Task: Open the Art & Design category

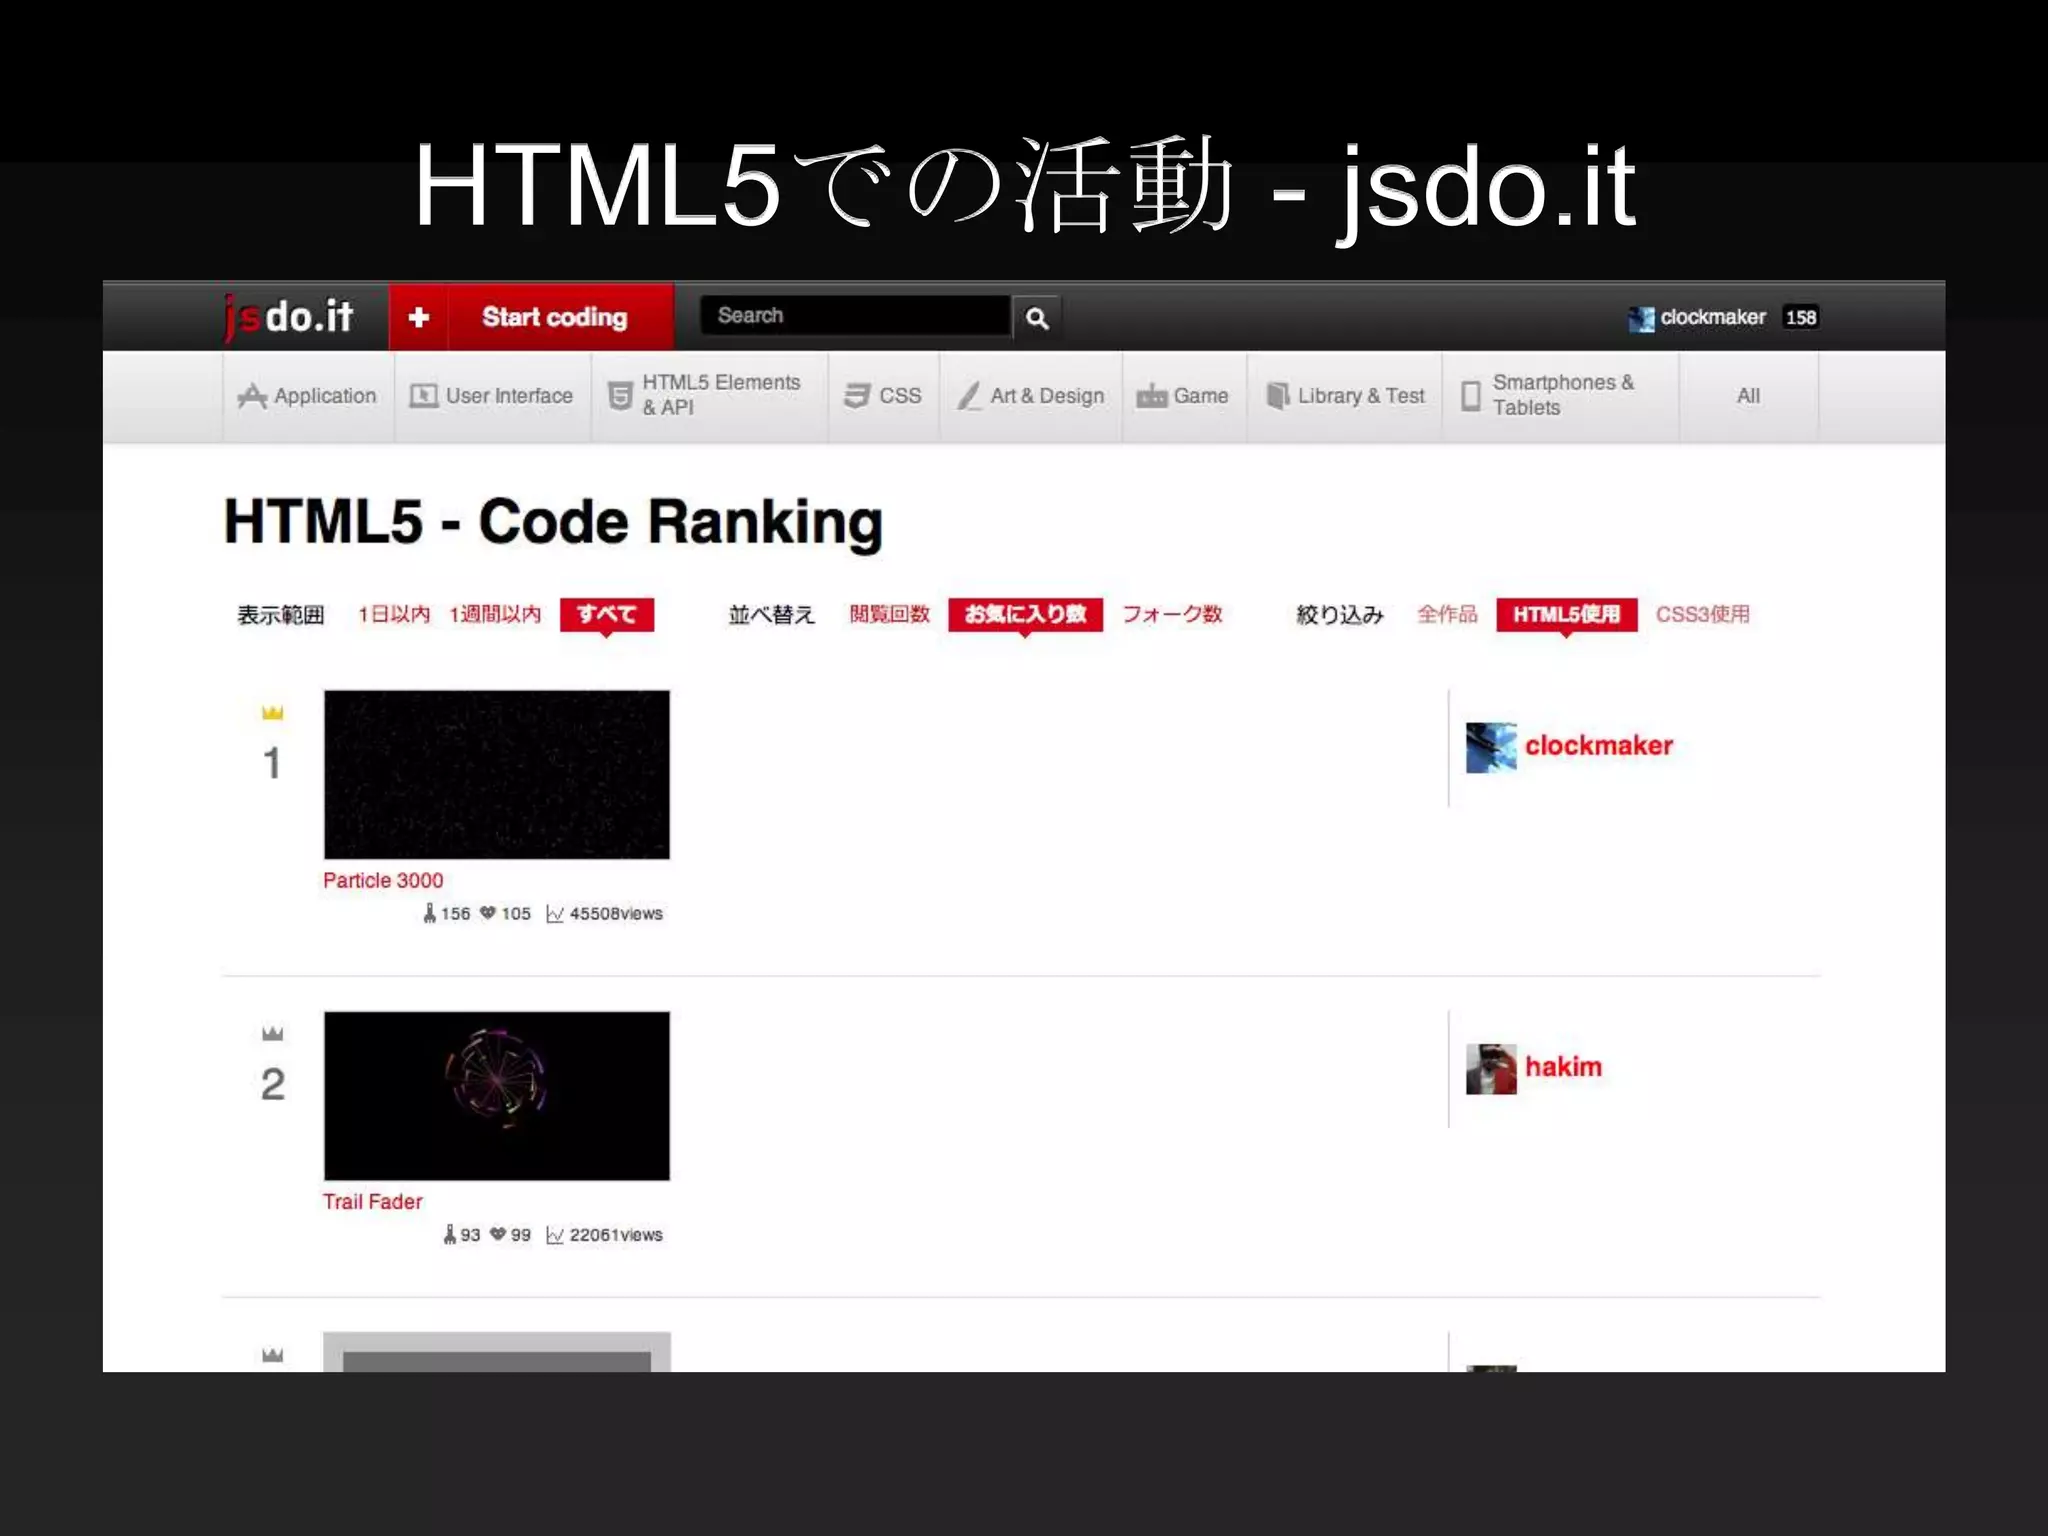Action: tap(1030, 396)
